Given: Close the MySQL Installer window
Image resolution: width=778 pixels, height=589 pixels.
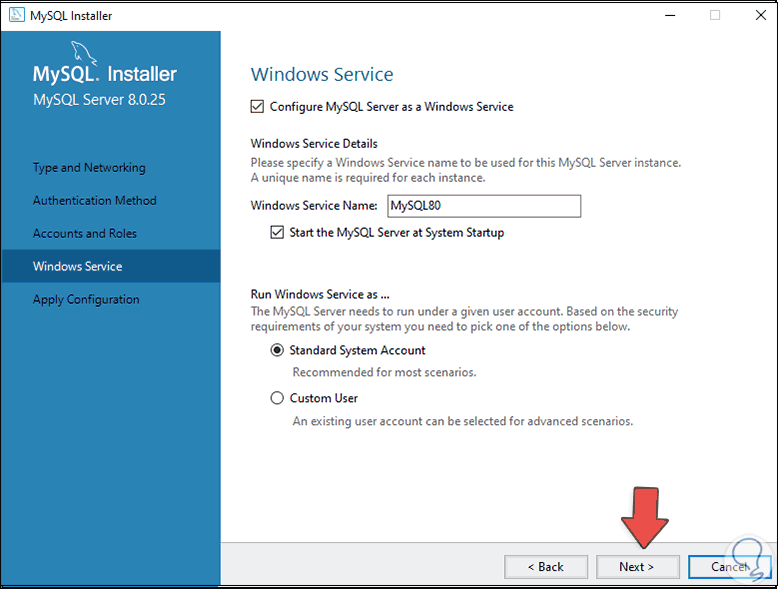Looking at the screenshot, I should pos(761,15).
